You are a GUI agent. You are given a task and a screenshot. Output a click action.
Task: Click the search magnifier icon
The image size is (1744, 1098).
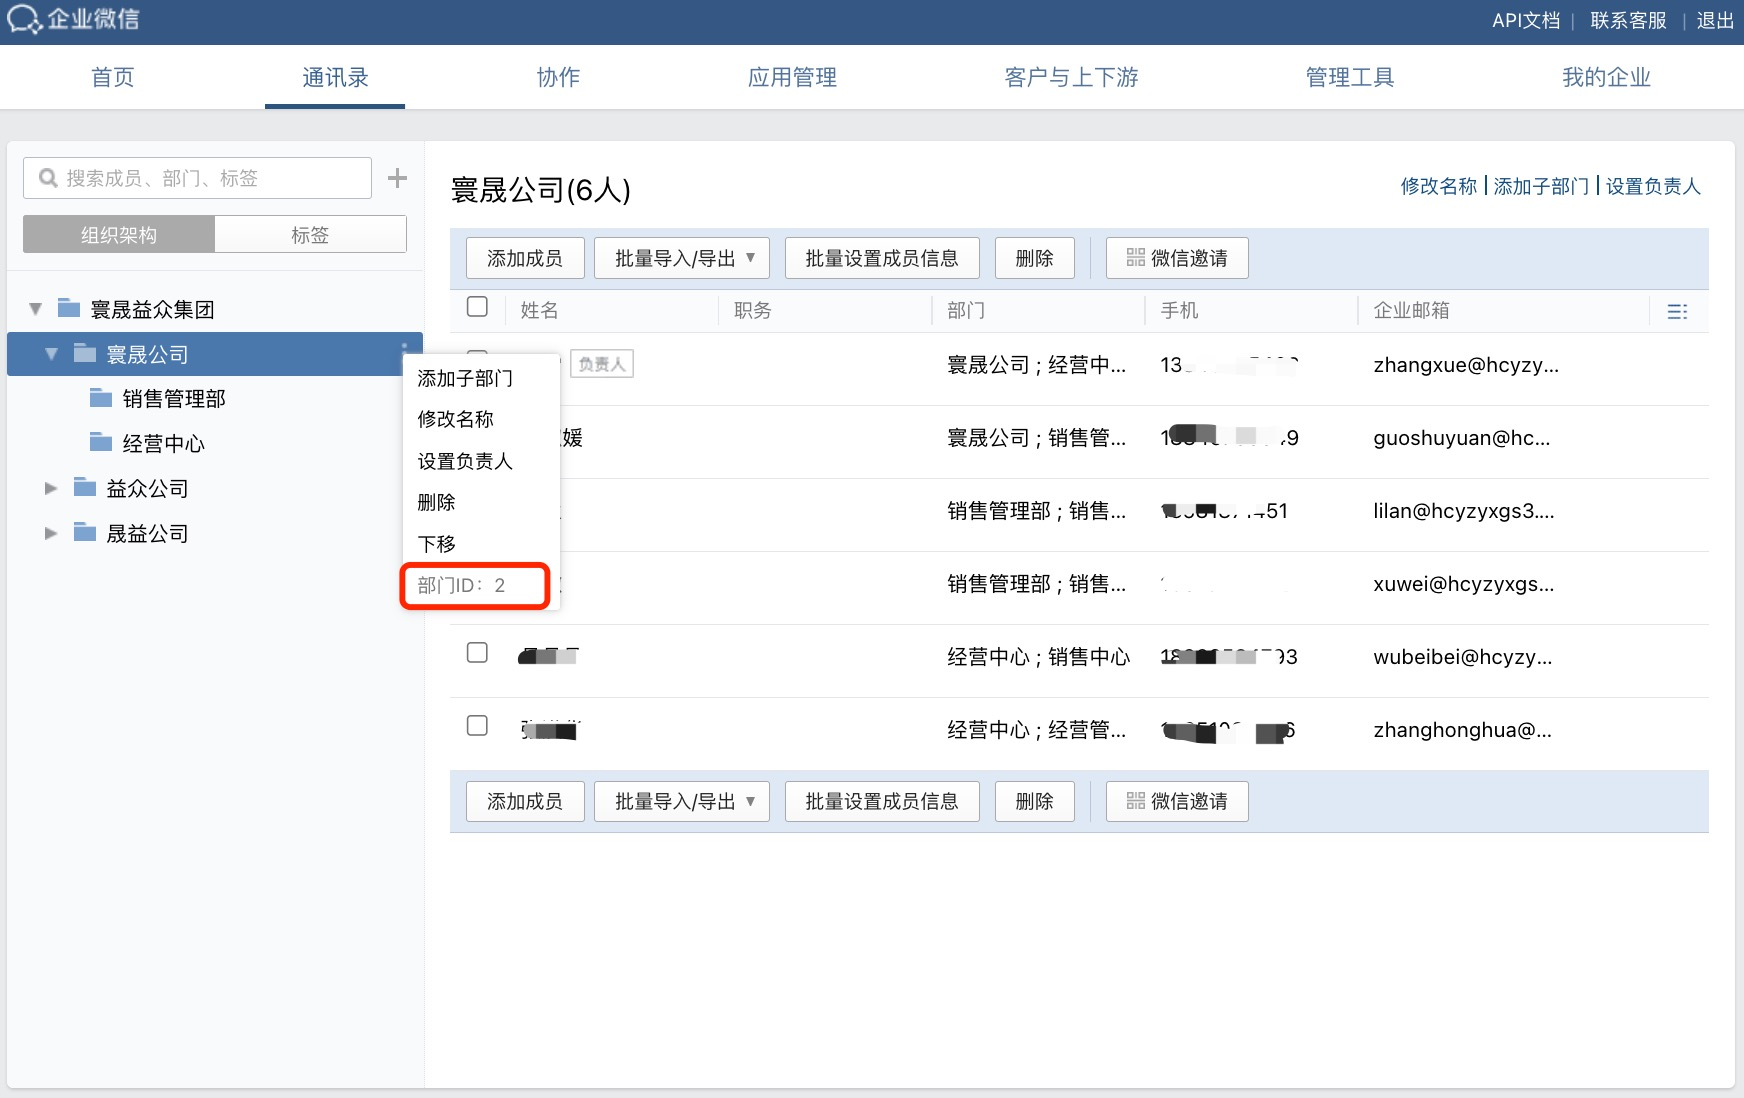point(47,178)
